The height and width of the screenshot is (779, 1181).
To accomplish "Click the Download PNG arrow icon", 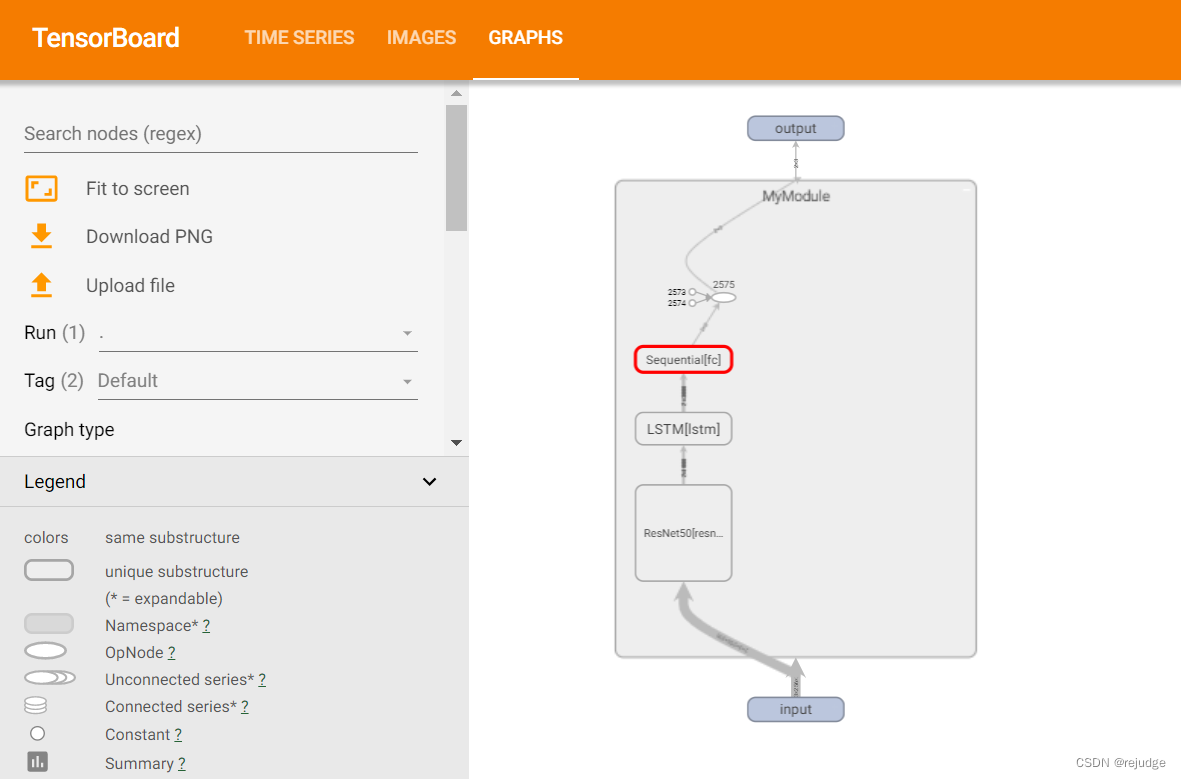I will 41,236.
